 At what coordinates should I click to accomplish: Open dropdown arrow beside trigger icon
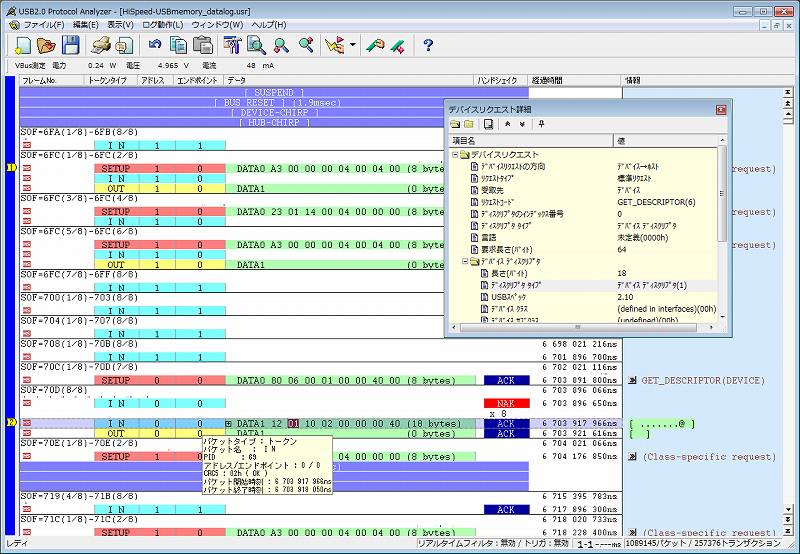point(353,45)
